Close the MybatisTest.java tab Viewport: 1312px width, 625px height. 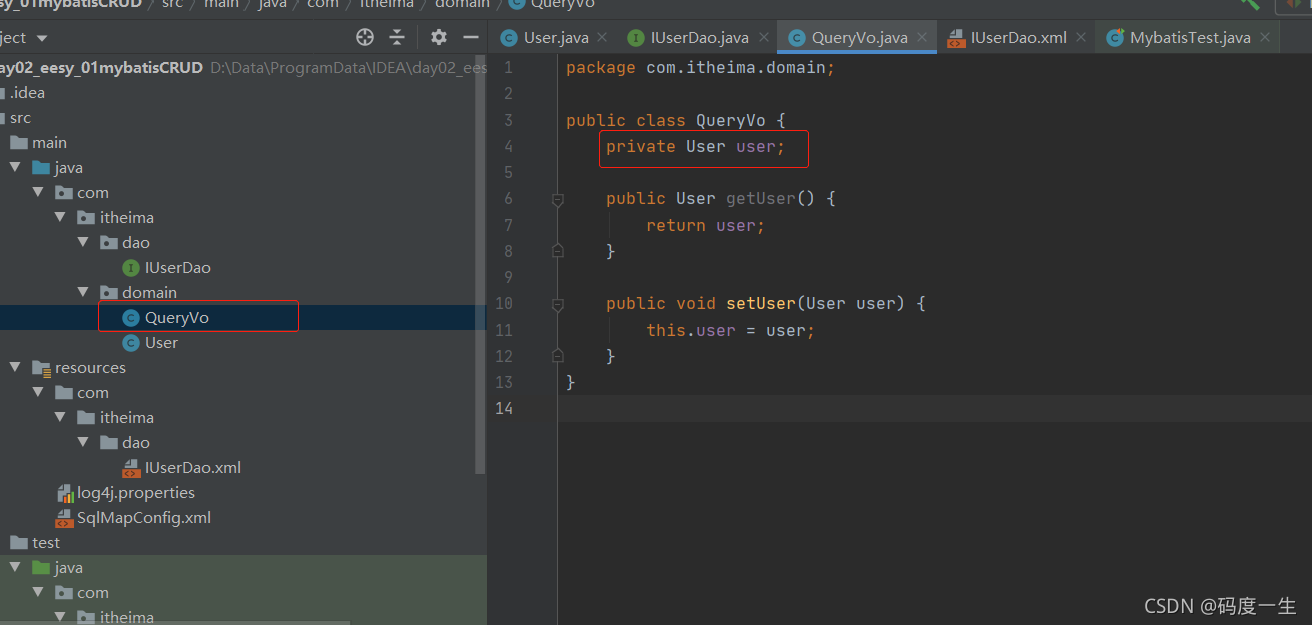point(1264,38)
